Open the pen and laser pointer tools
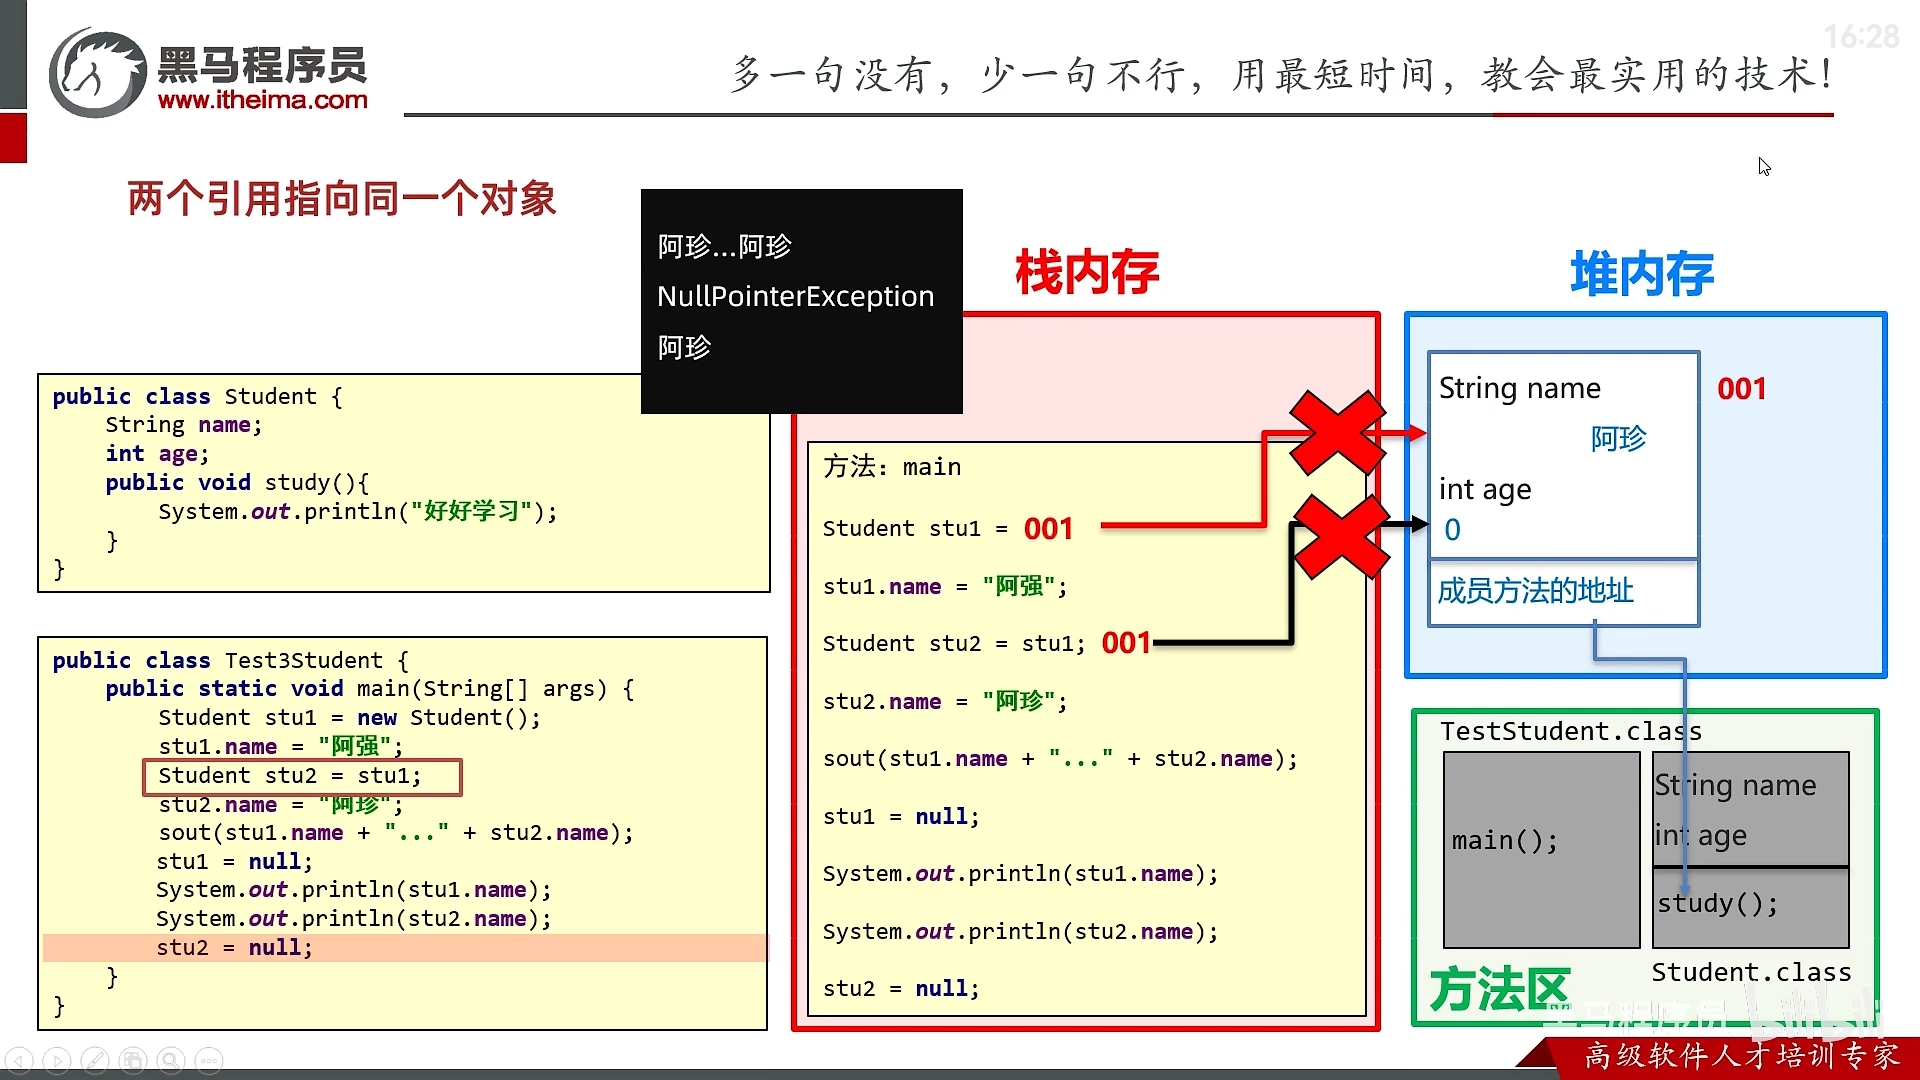This screenshot has height=1080, width=1920. 95,1060
